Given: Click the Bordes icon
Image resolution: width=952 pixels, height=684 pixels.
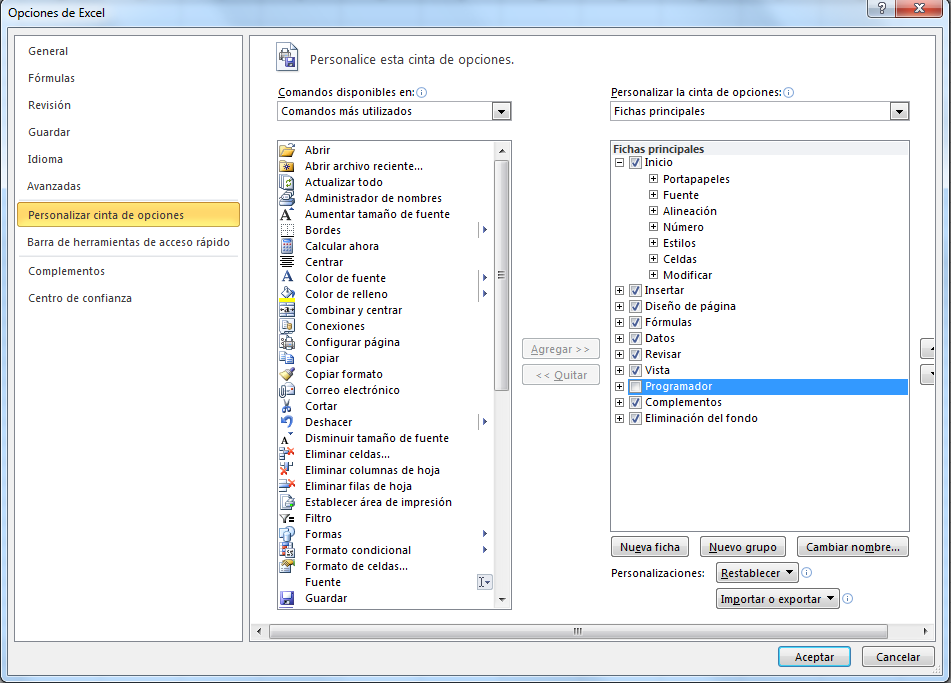Looking at the screenshot, I should click(287, 230).
